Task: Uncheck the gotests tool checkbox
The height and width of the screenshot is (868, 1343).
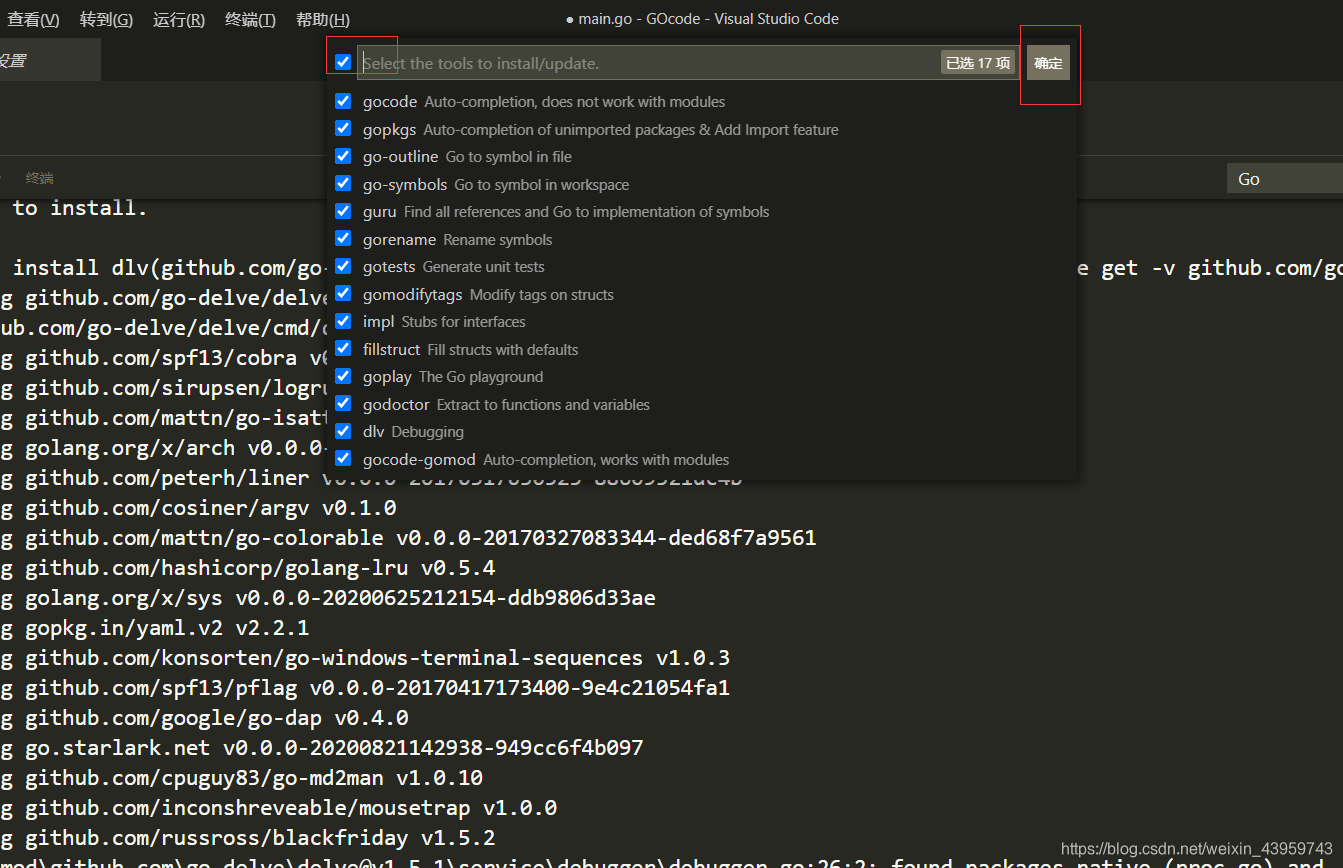Action: pyautogui.click(x=343, y=266)
